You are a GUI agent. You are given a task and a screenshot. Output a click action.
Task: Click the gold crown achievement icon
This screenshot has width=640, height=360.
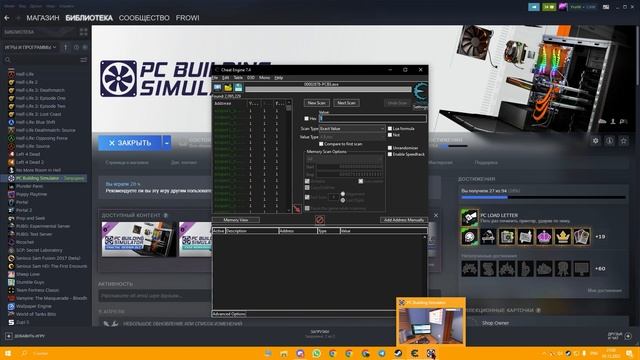[563, 237]
